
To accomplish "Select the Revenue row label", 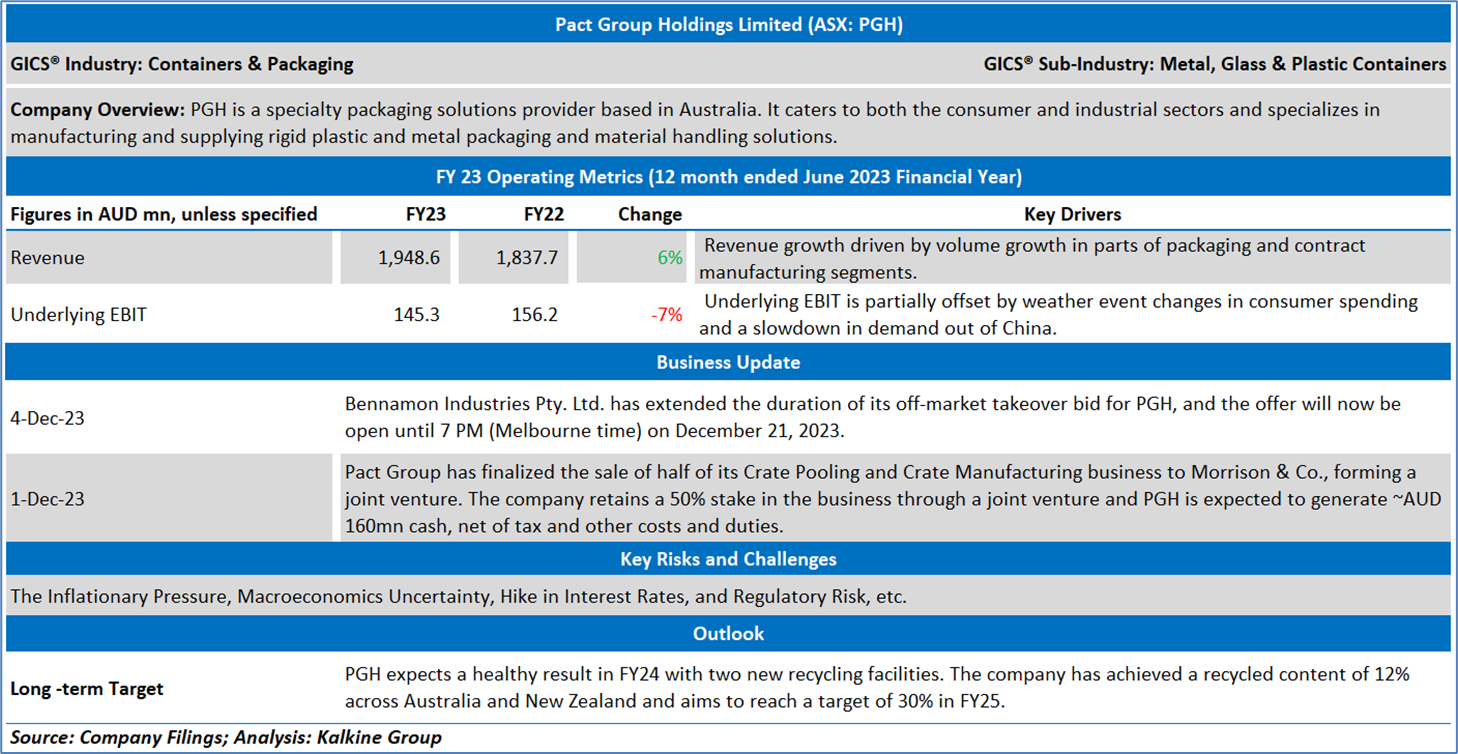I will click(47, 258).
